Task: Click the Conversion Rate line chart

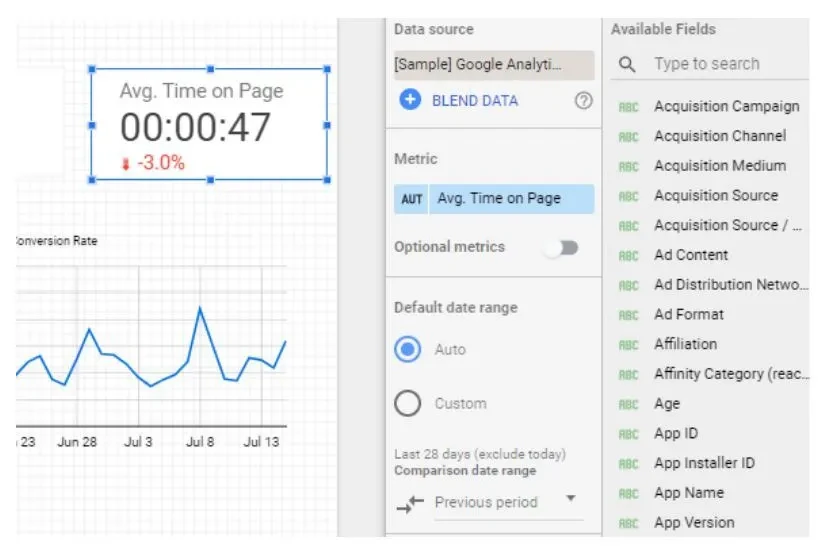Action: coord(151,346)
